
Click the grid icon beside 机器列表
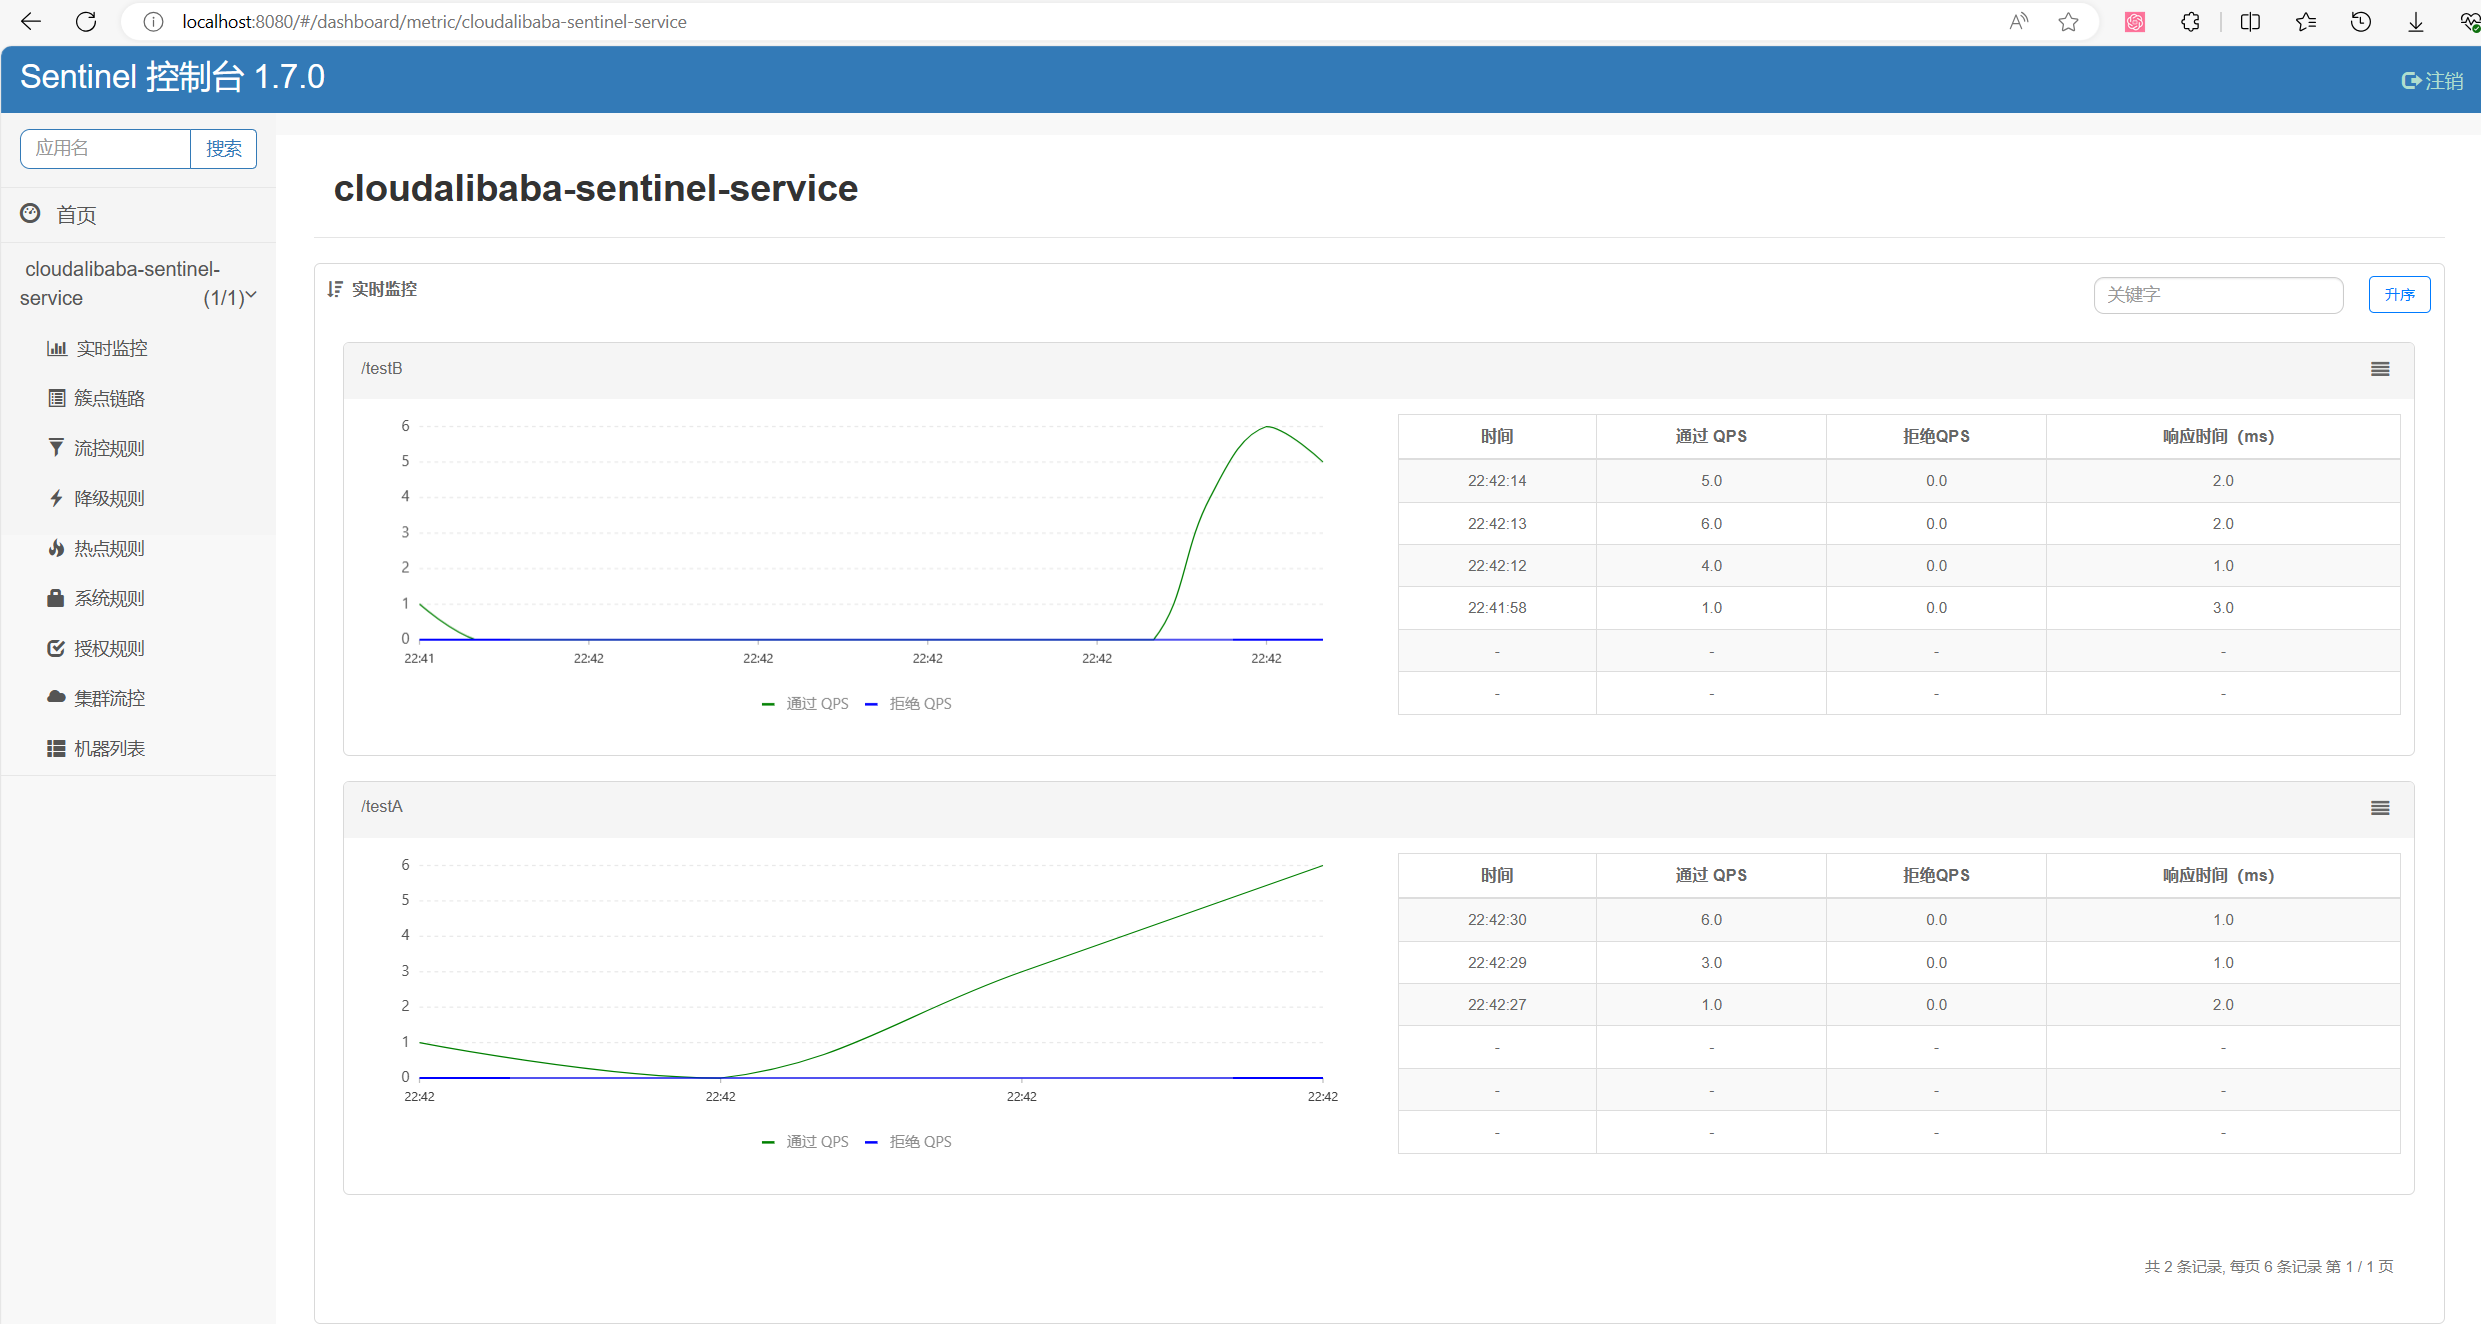click(x=56, y=748)
